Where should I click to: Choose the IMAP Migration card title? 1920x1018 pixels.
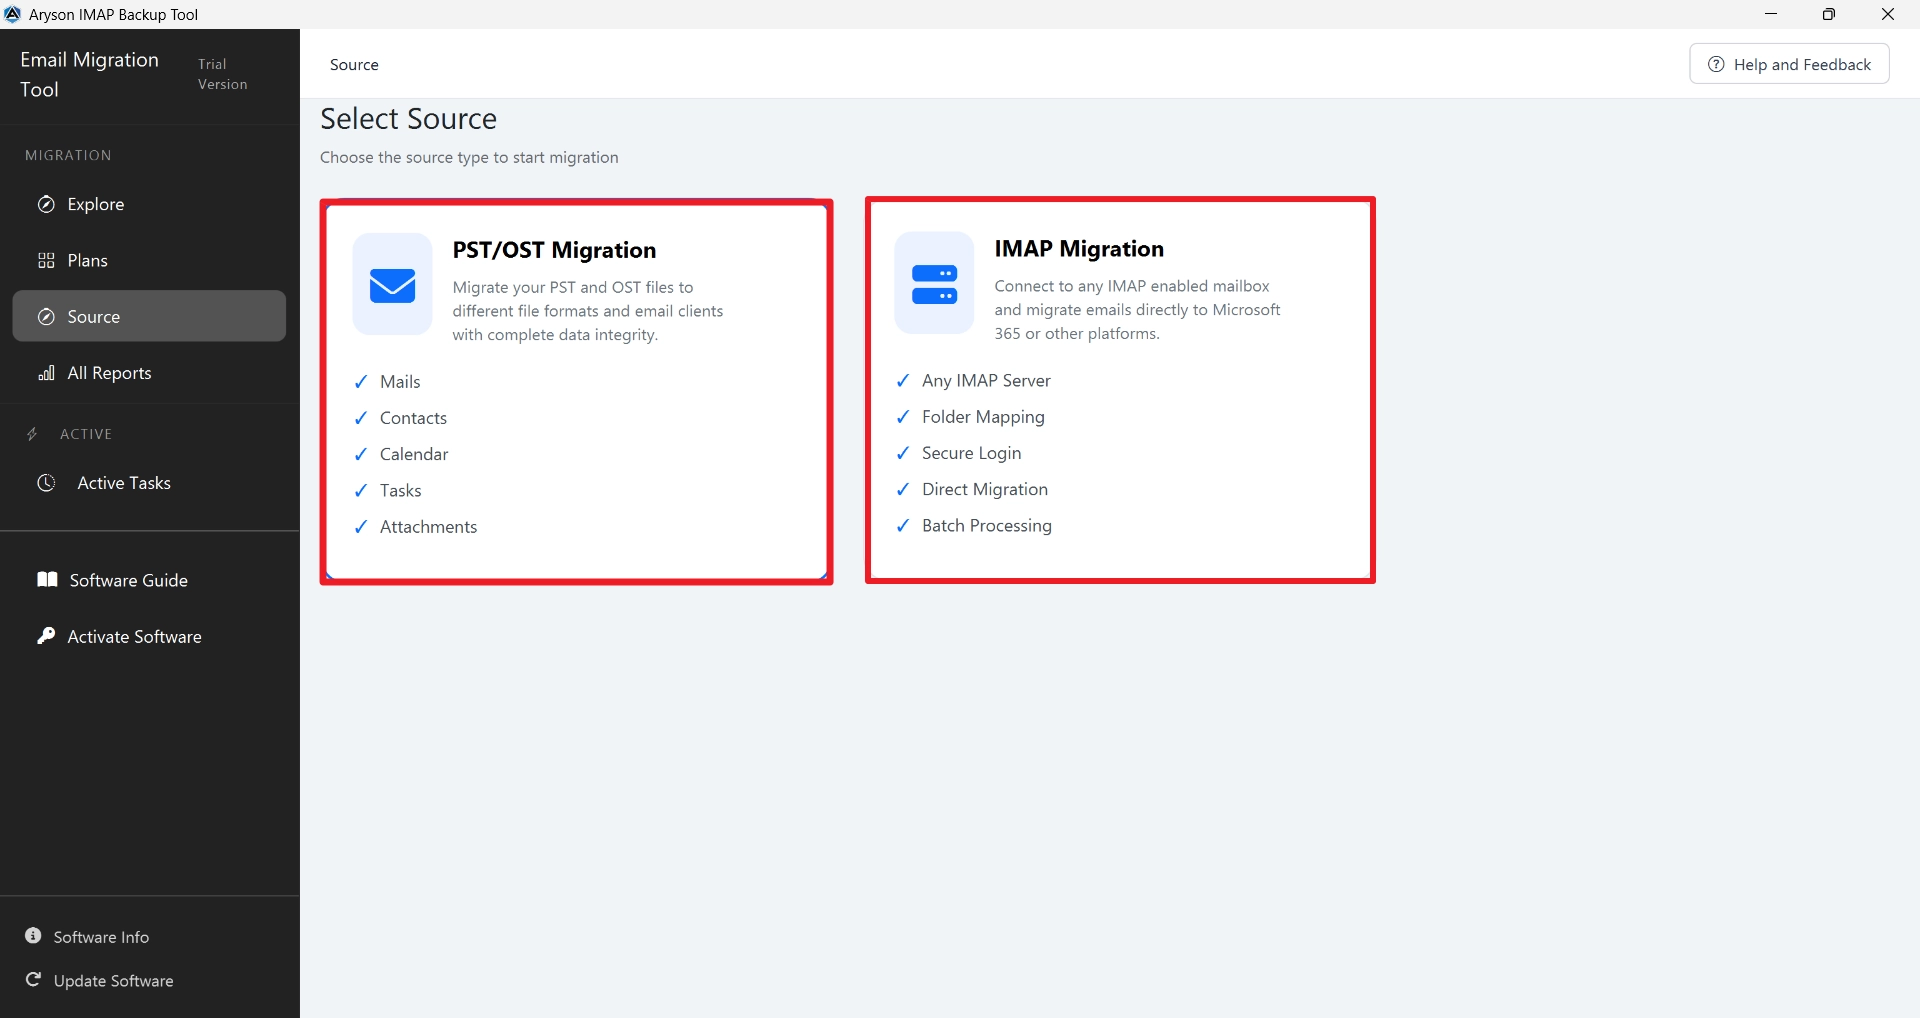[1079, 249]
